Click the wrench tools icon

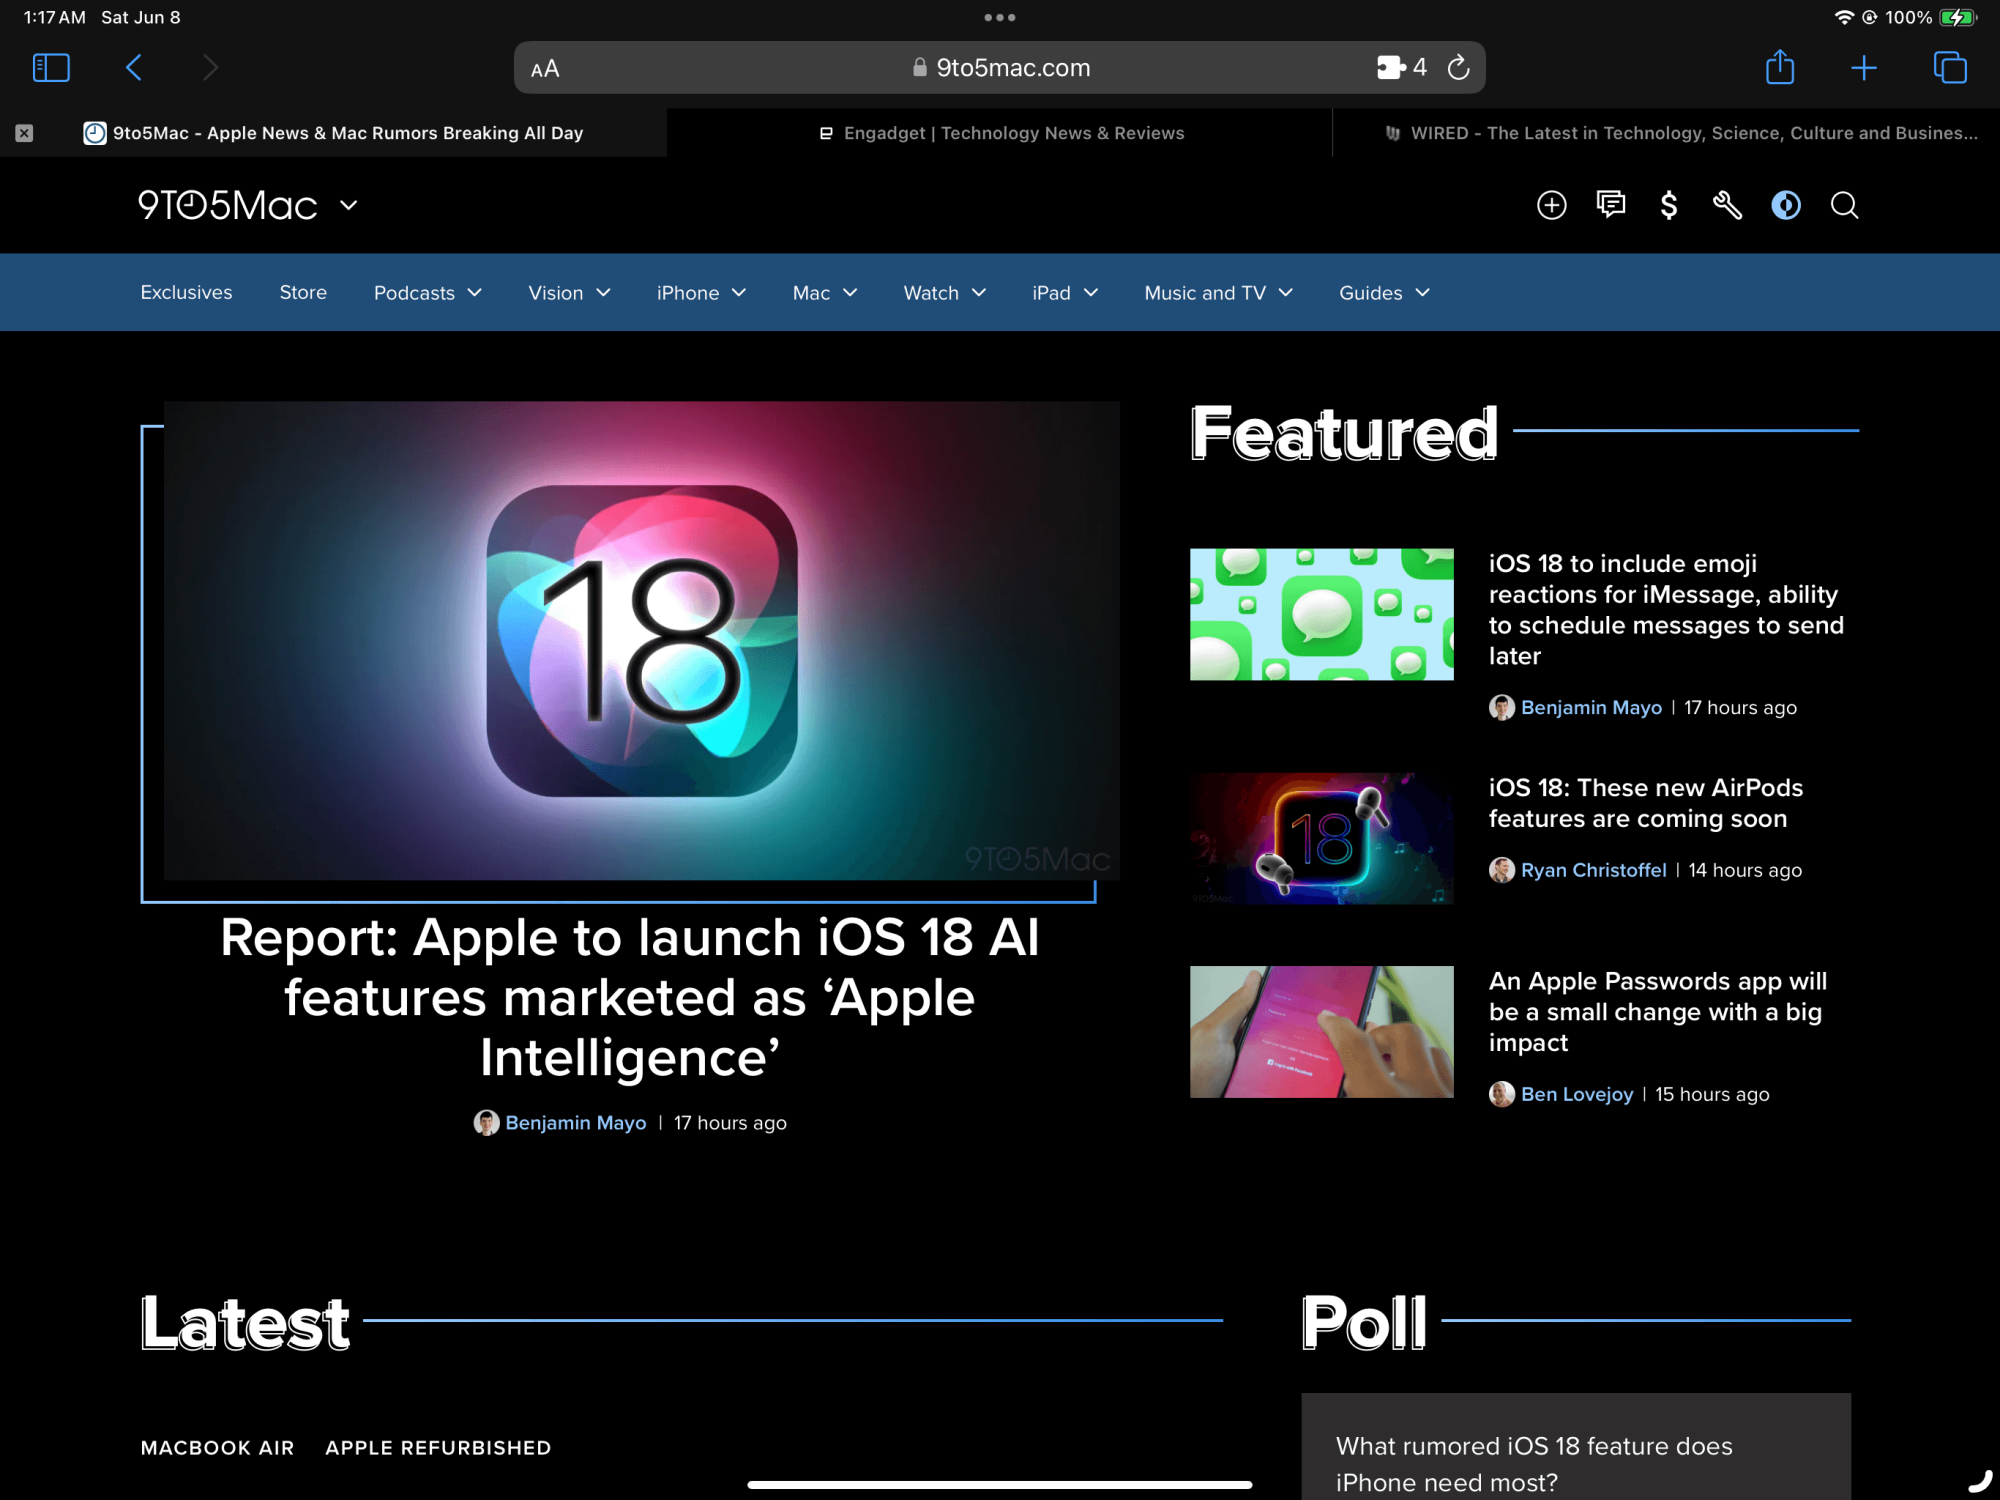1727,206
